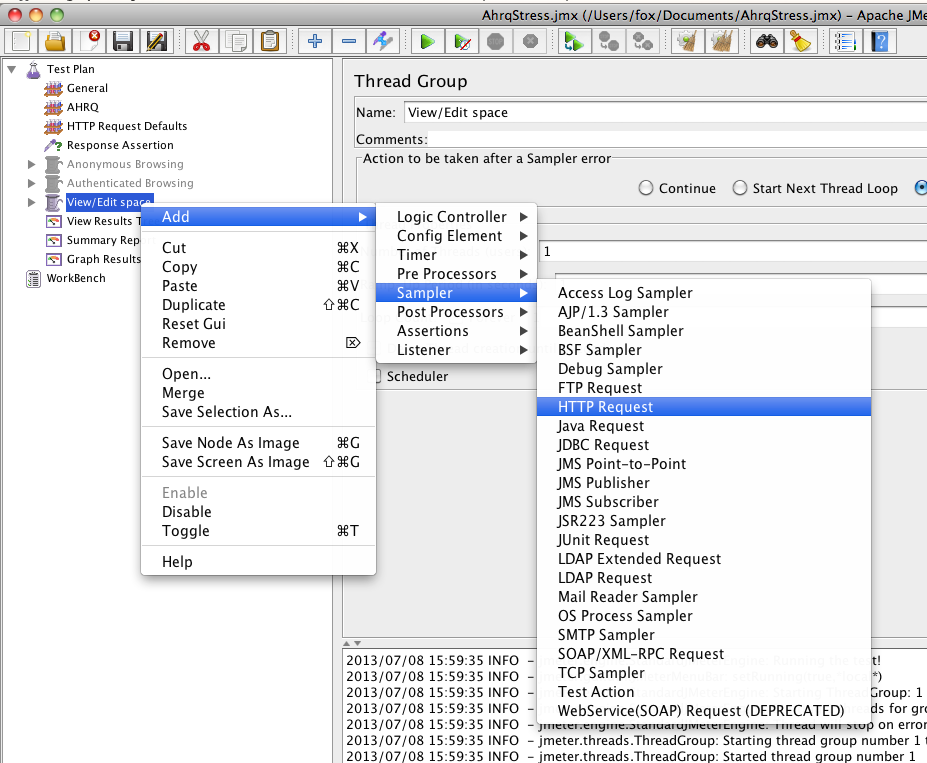This screenshot has width=927, height=763.
Task: Click the Name field containing View/Edit space
Action: tap(665, 112)
